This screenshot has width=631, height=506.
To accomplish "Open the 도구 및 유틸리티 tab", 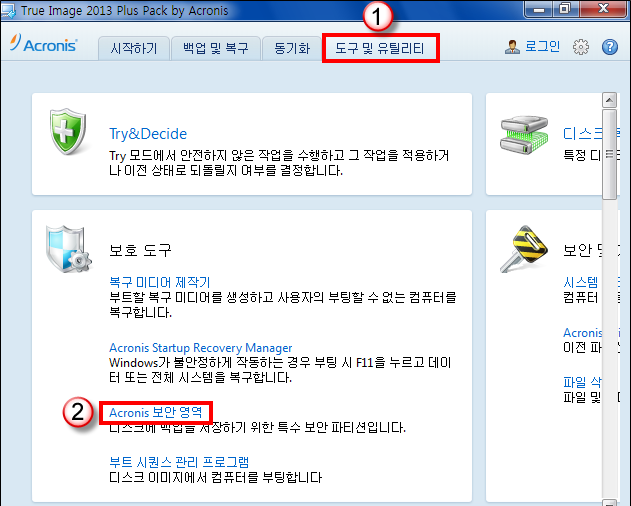I will tap(380, 48).
